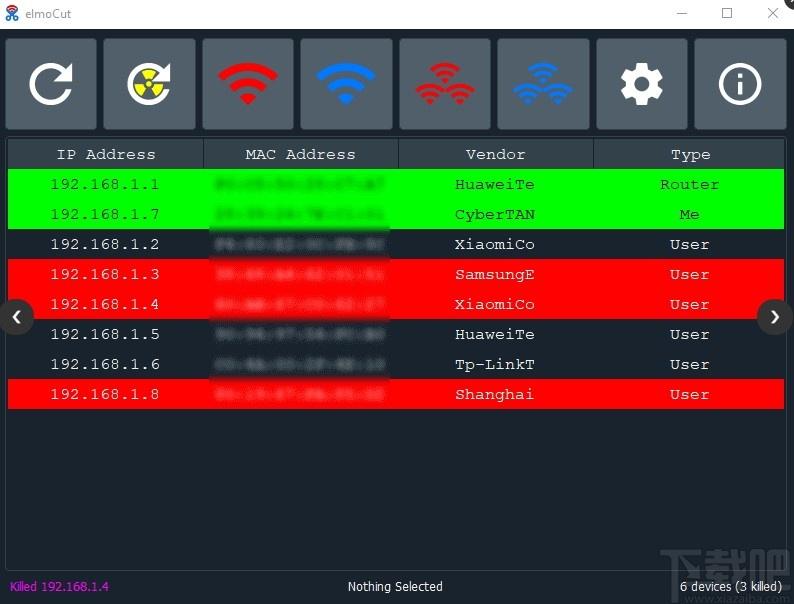Go to next image with right arrow
Image resolution: width=794 pixels, height=604 pixels.
point(774,317)
